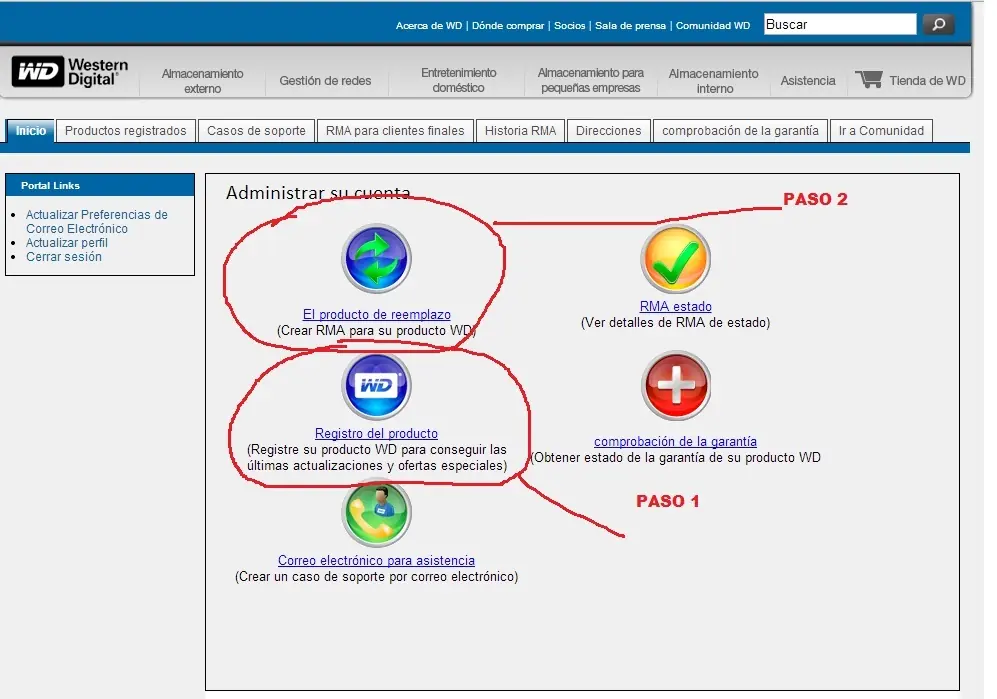Open Entretenimiento doméstico menu
997x699 pixels.
tap(458, 80)
